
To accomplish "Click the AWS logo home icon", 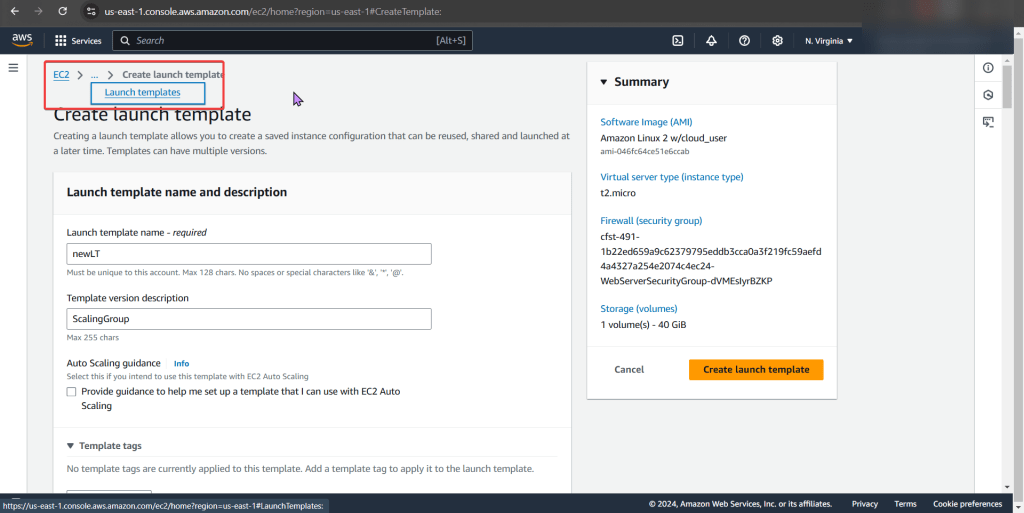I will point(22,40).
